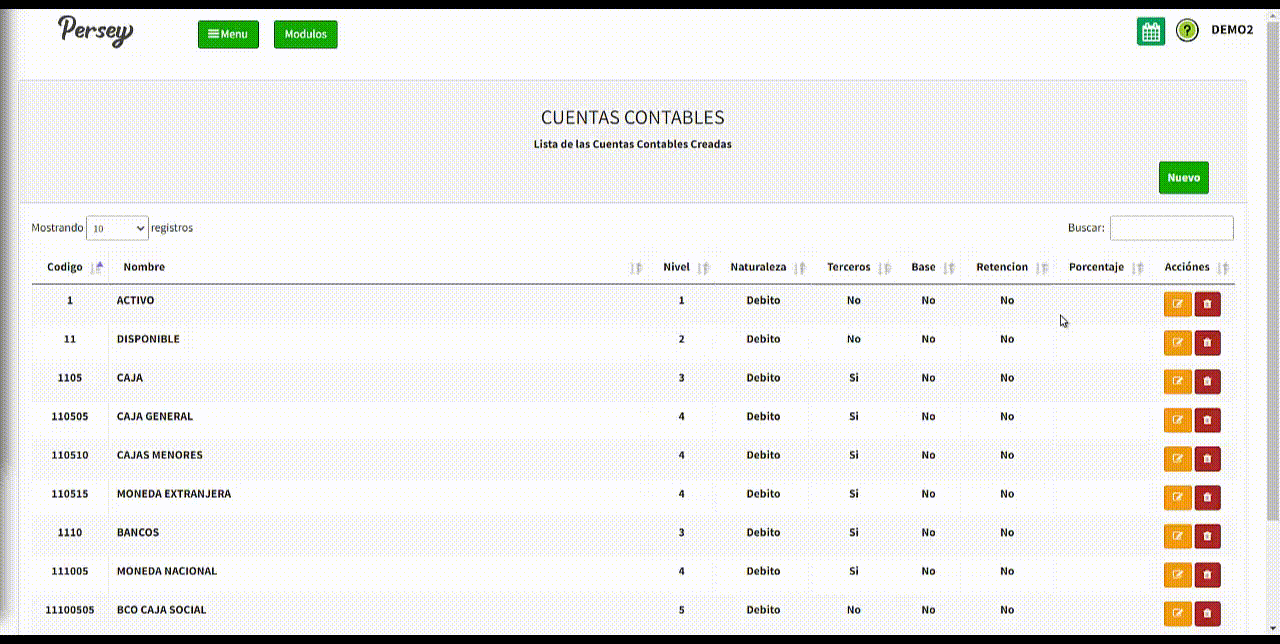Delete the DISPONIBLE account row
The height and width of the screenshot is (644, 1280).
(1207, 343)
